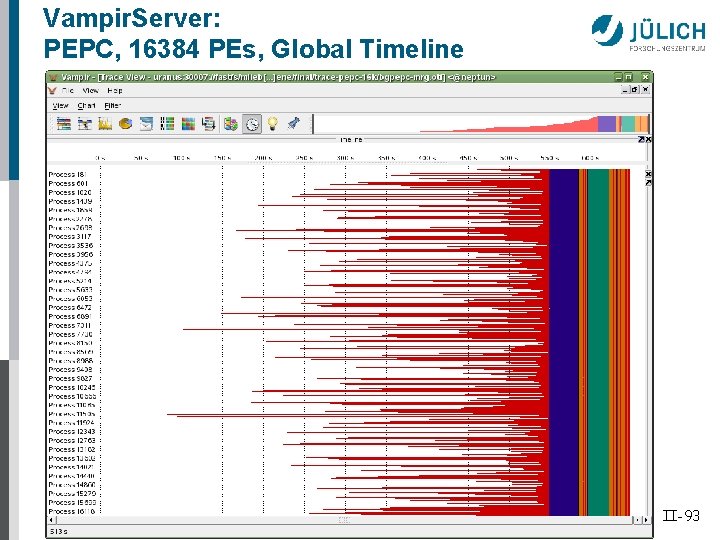This screenshot has height=540, width=720.
Task: Click the zoom overview thumbnail bar
Action: pos(481,124)
